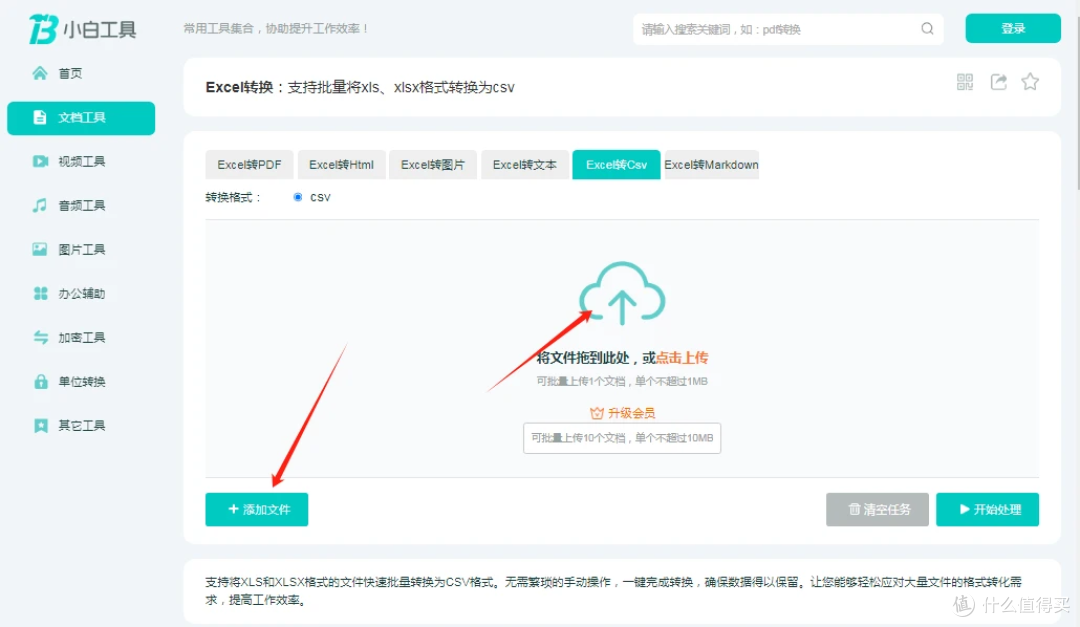Open 办公辅助 in the sidebar
Viewport: 1080px width, 627px height.
(81, 294)
